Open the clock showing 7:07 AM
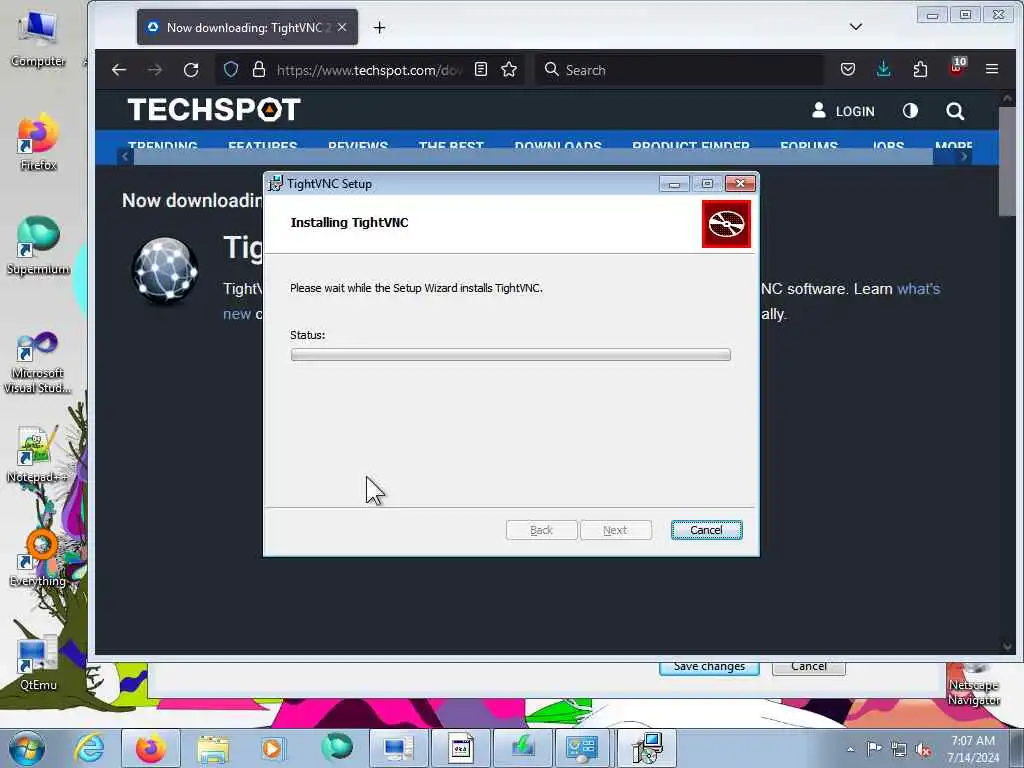This screenshot has height=768, width=1024. coord(973,748)
